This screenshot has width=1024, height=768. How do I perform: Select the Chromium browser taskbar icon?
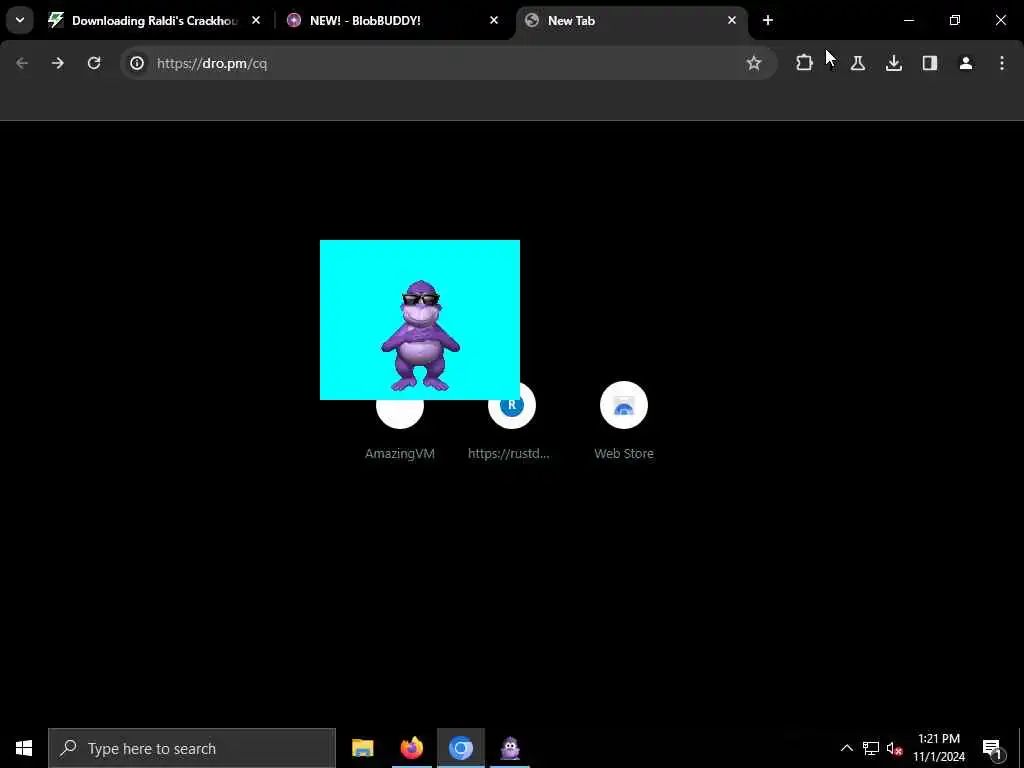[x=460, y=748]
